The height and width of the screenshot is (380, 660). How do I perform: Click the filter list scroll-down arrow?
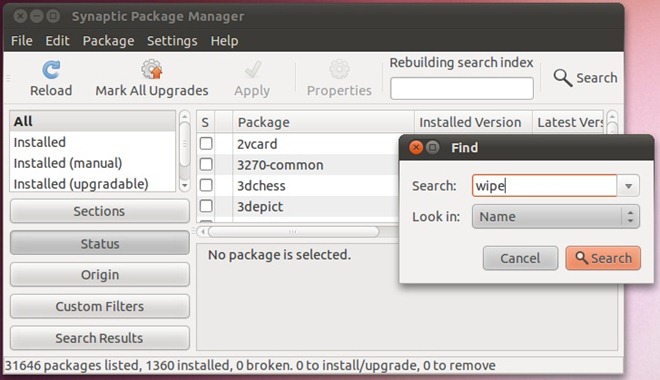tap(184, 186)
